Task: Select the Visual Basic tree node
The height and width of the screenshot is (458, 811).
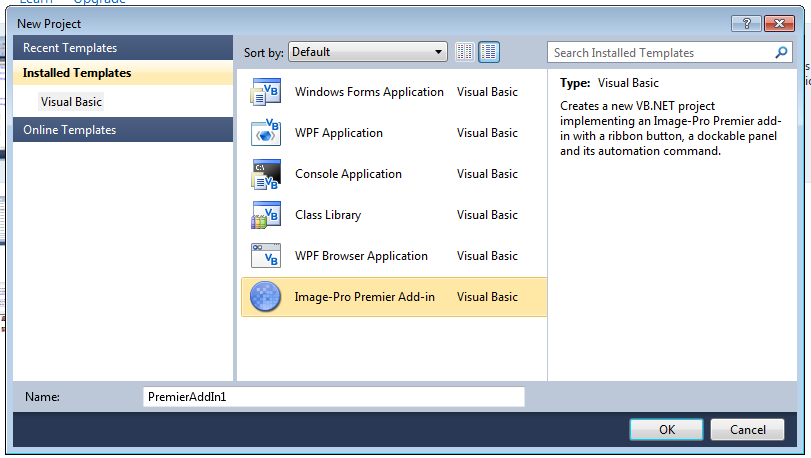Action: [71, 102]
